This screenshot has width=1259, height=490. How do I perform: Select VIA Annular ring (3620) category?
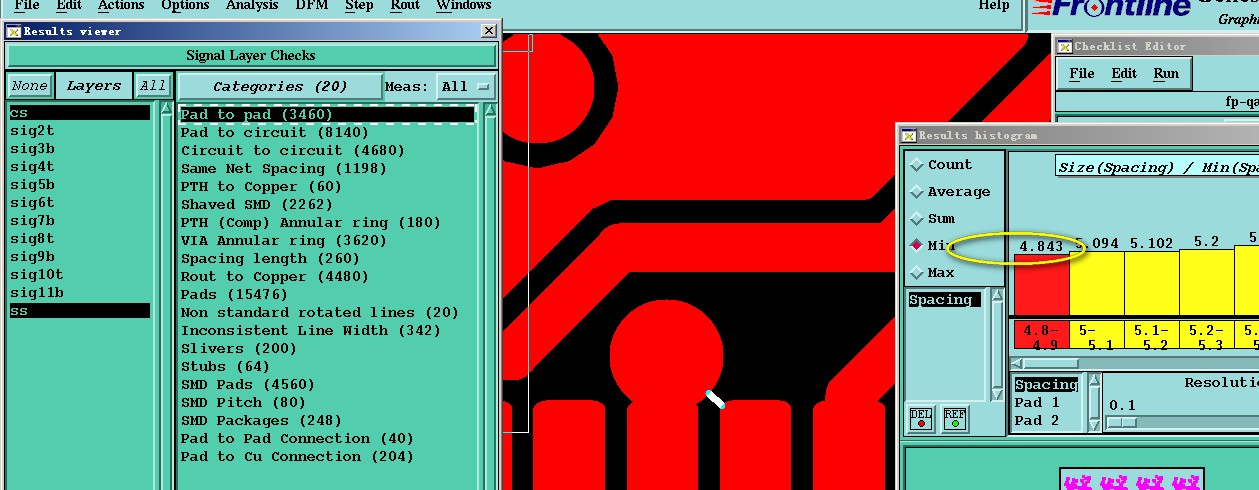(327, 241)
